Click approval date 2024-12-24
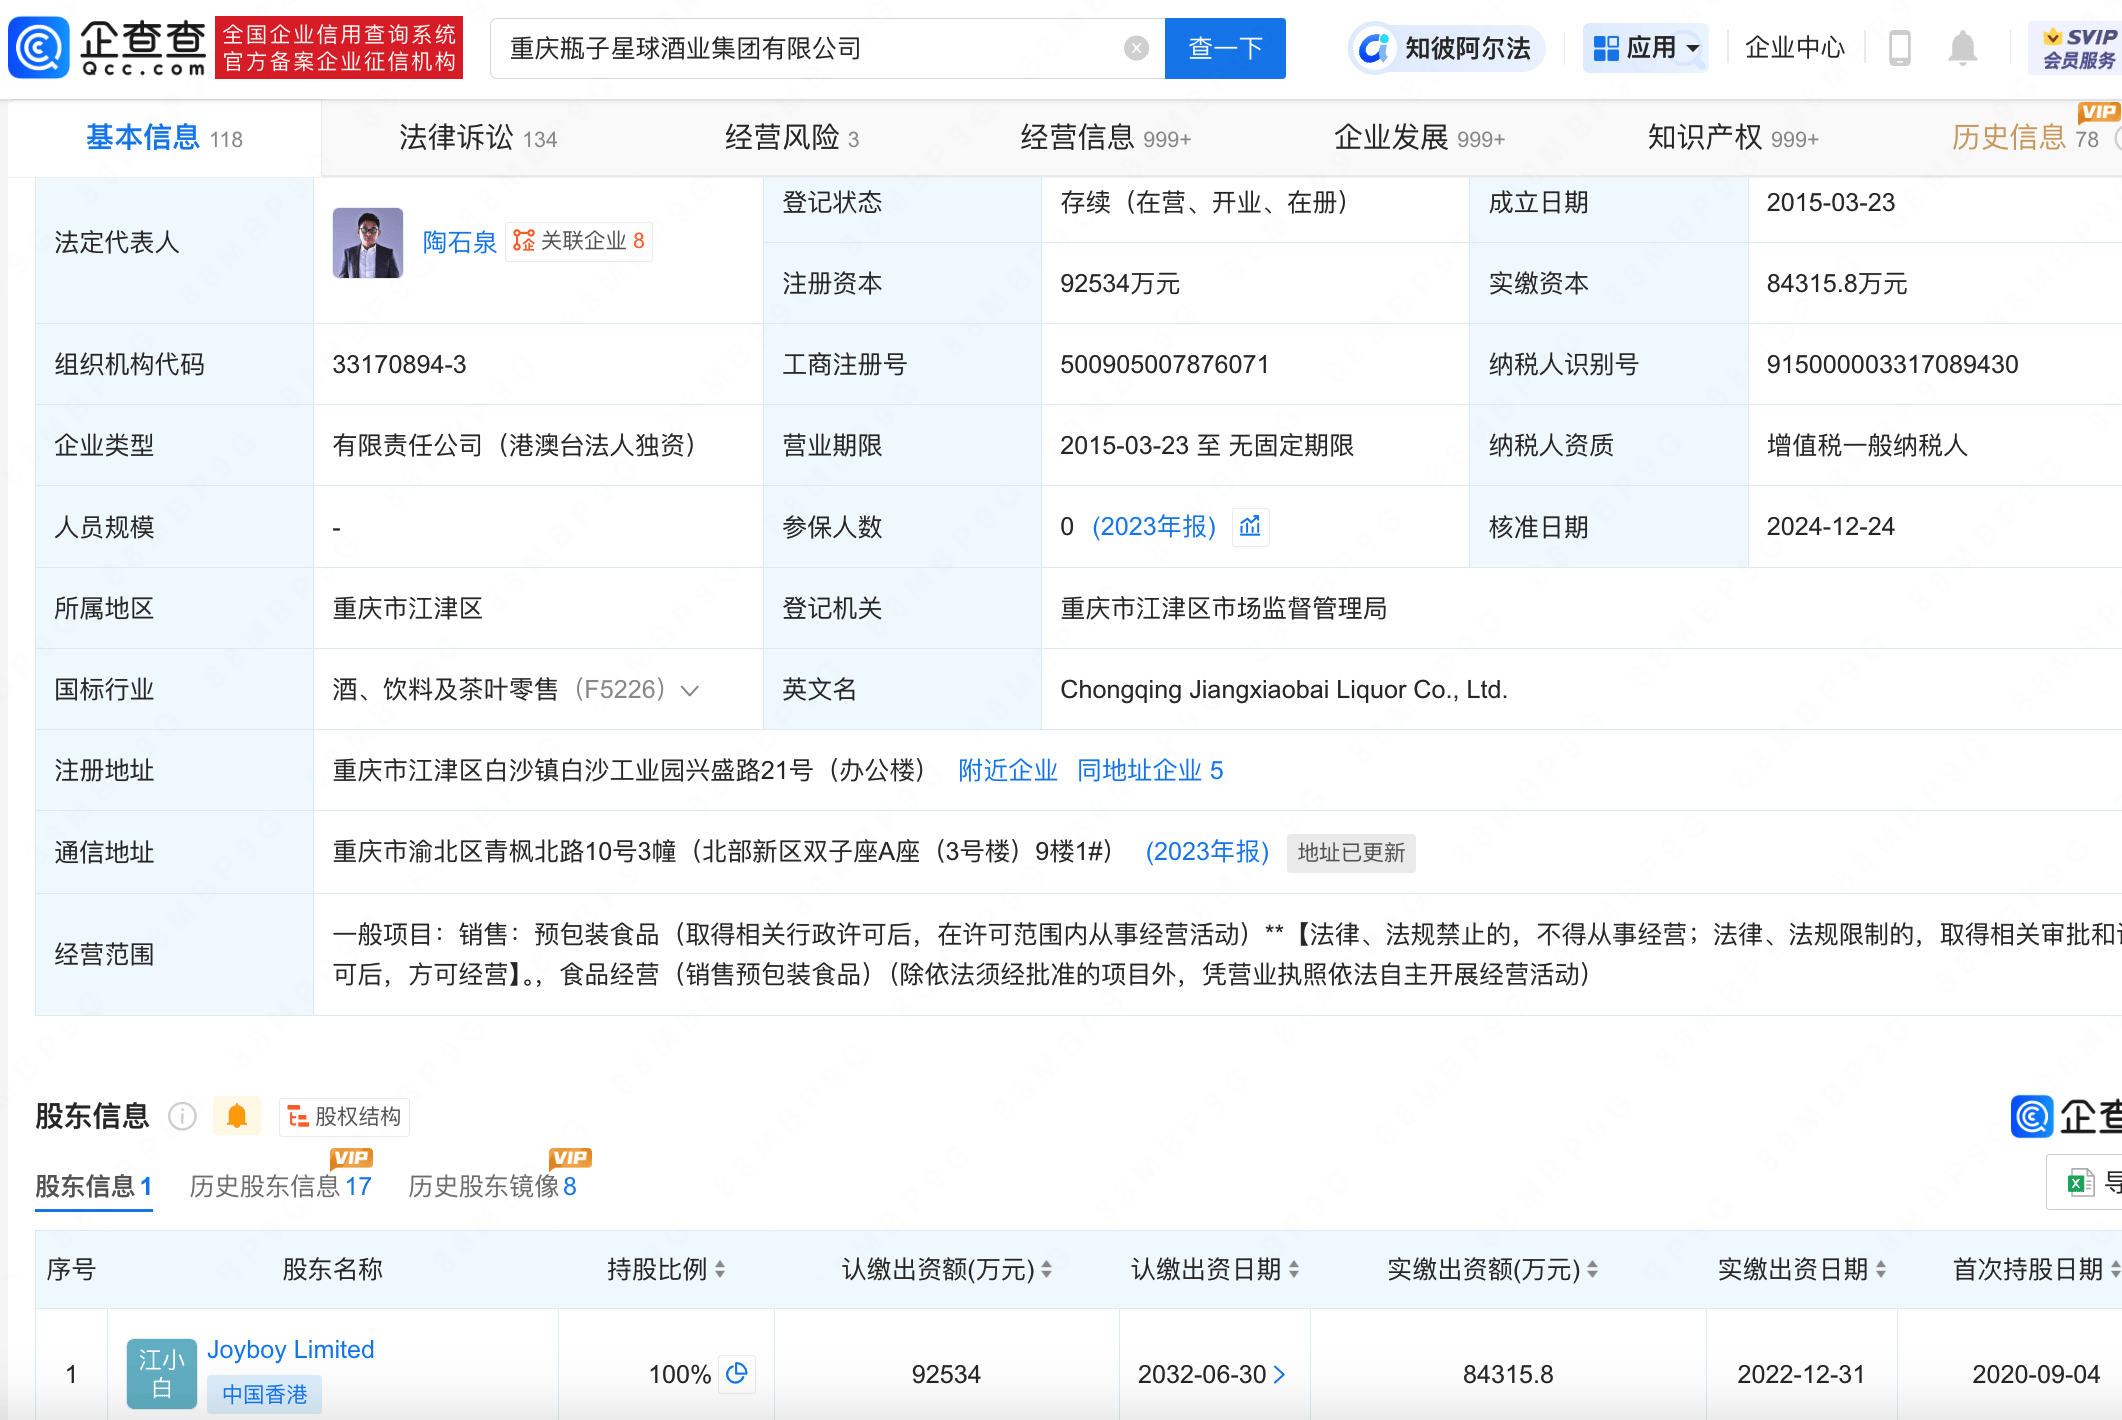 point(1830,526)
